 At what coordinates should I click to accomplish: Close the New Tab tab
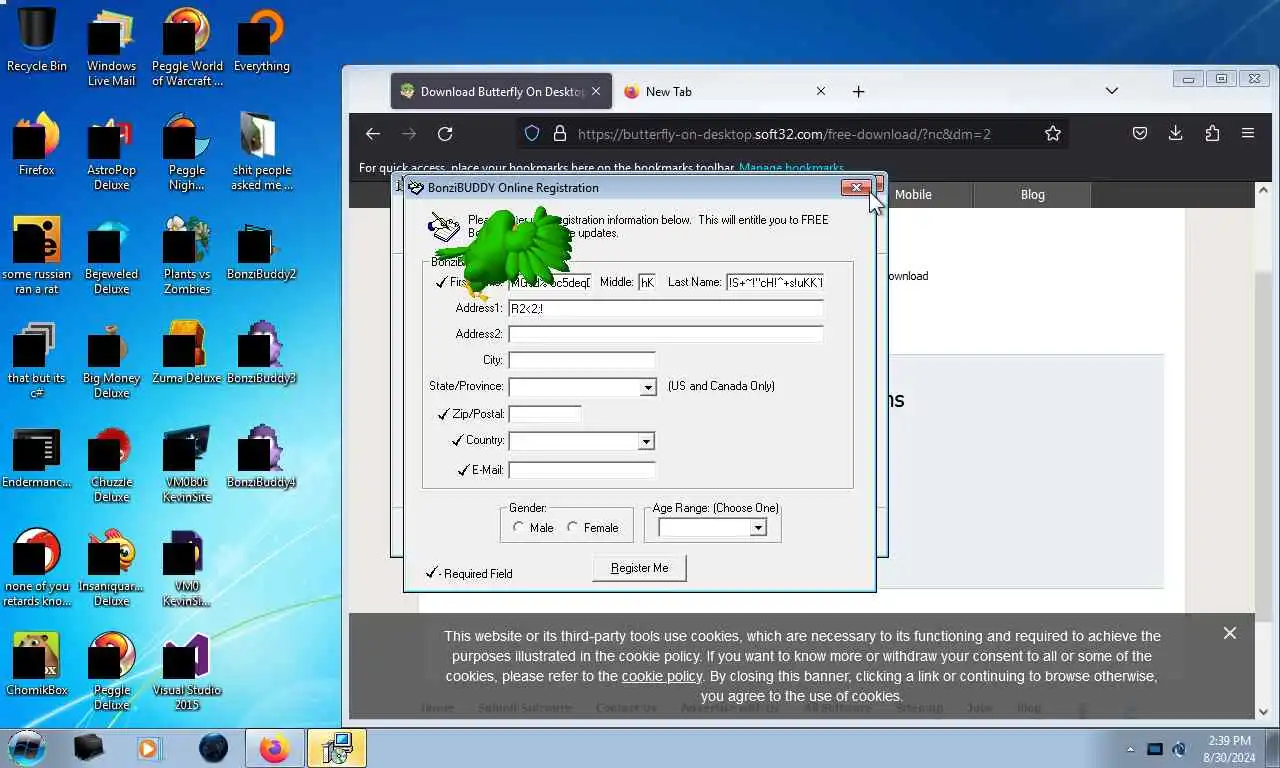click(821, 91)
